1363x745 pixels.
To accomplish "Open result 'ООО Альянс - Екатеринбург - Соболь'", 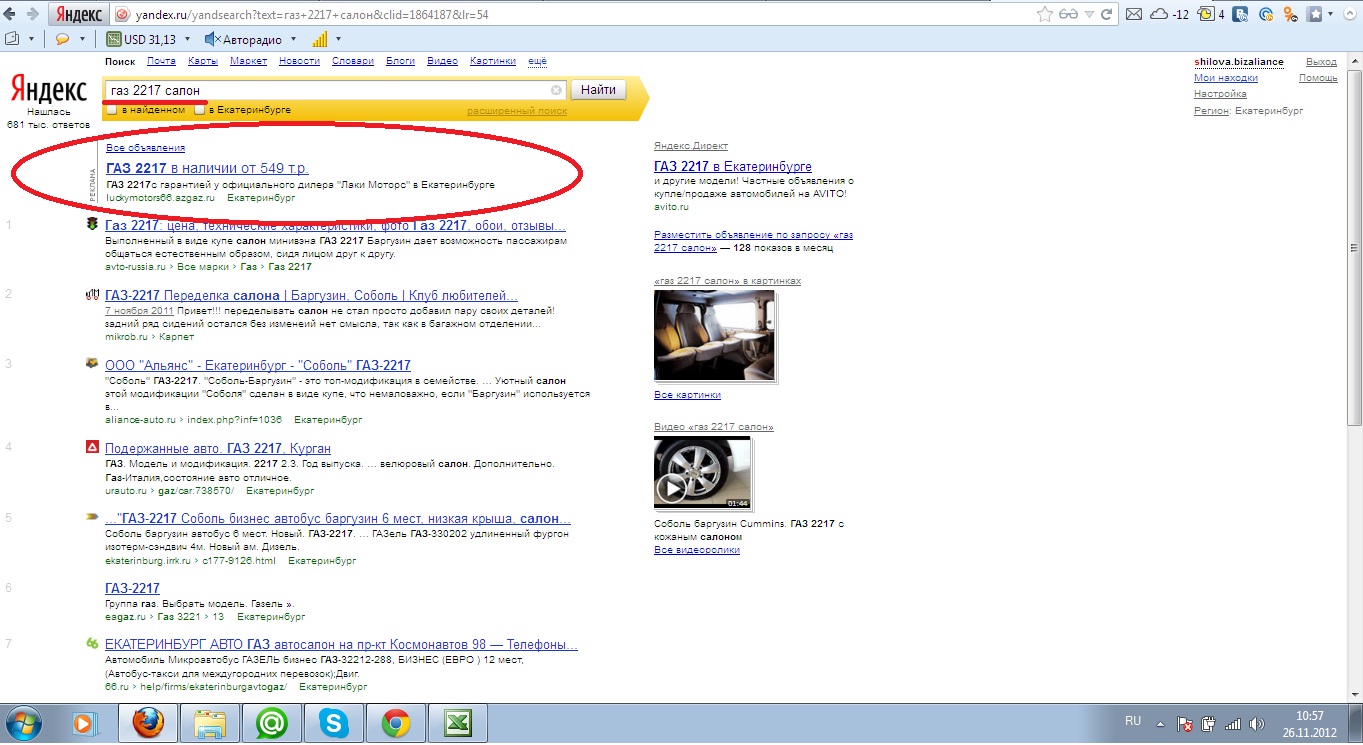I will point(258,365).
